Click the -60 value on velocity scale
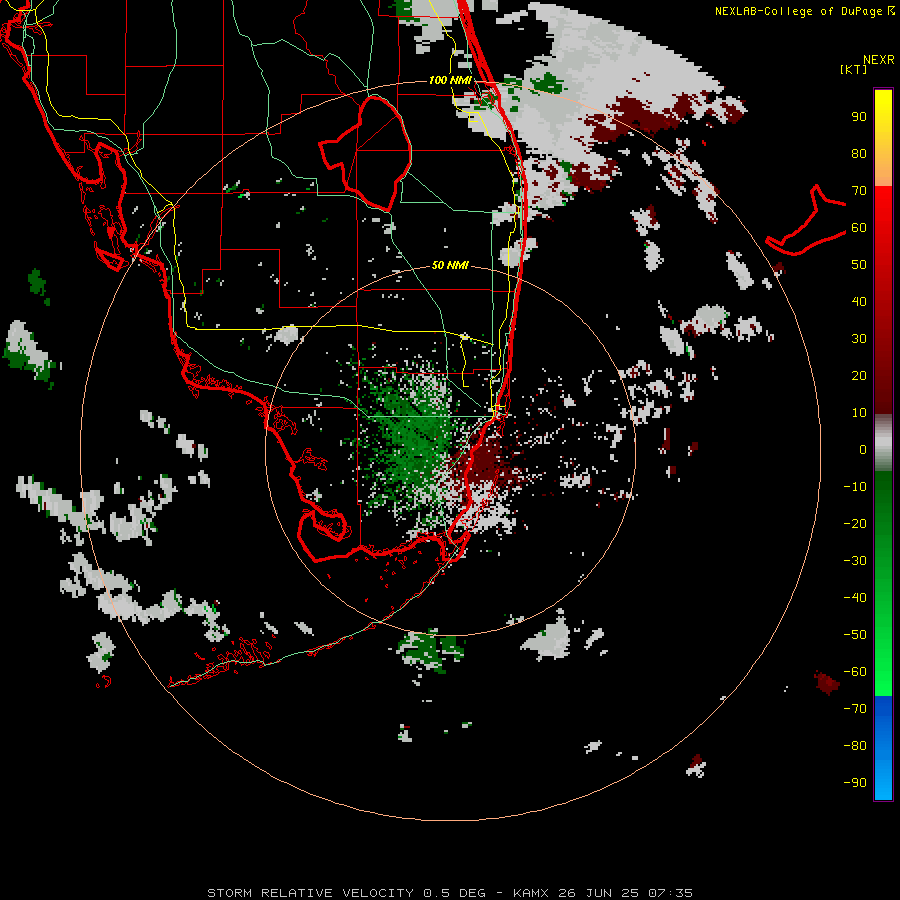900x900 pixels. pyautogui.click(x=855, y=672)
